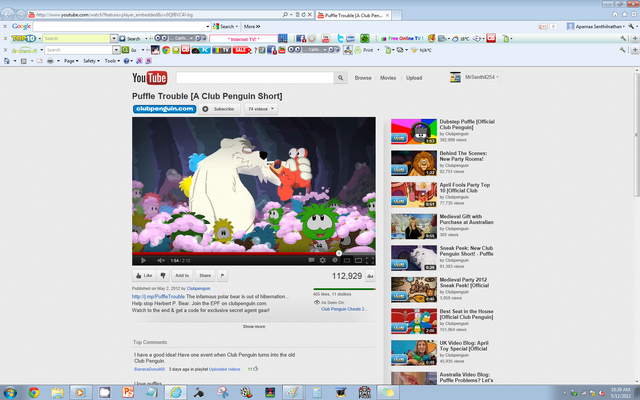Click the Share button

[x=205, y=276]
